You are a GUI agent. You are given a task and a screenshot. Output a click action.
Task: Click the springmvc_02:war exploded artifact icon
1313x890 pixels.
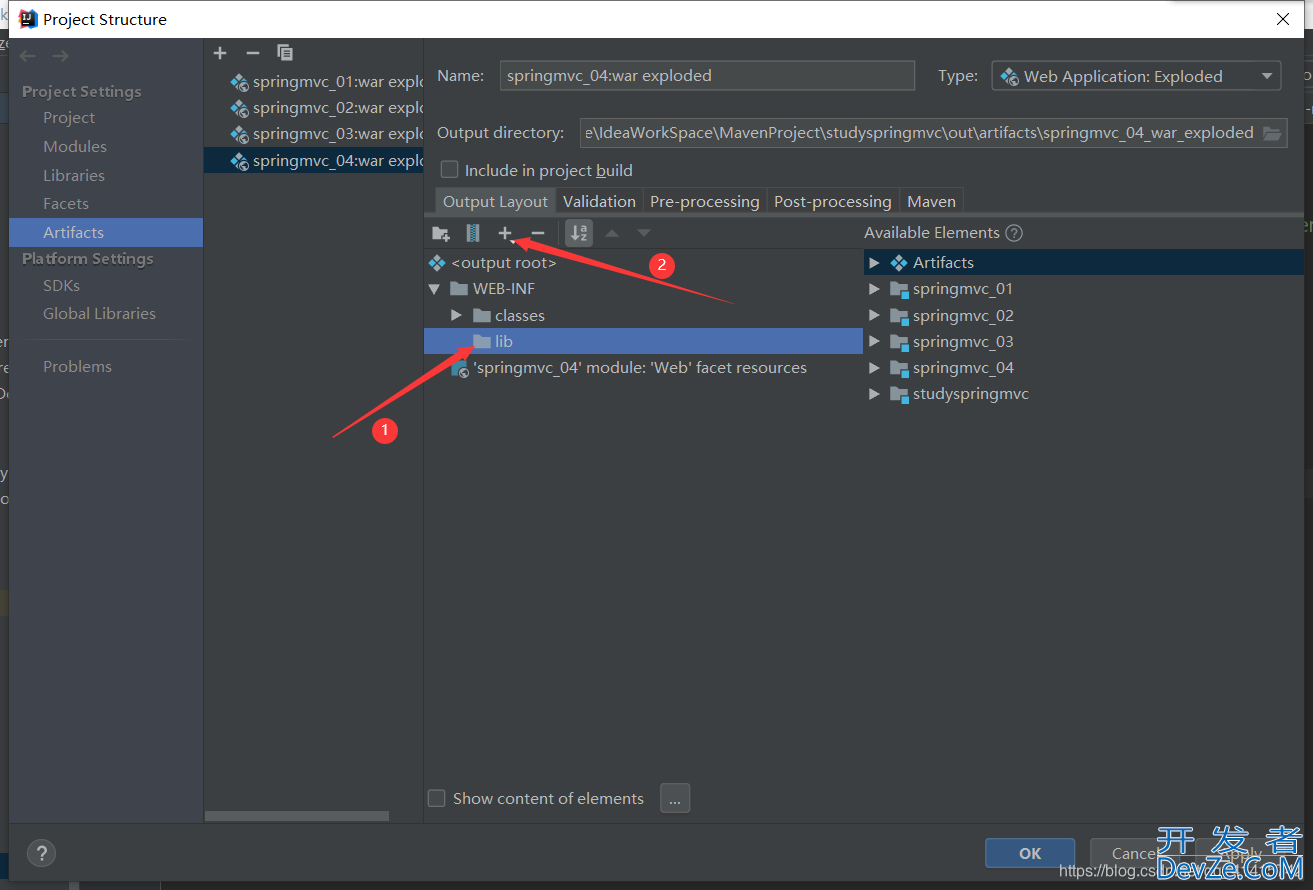(239, 108)
